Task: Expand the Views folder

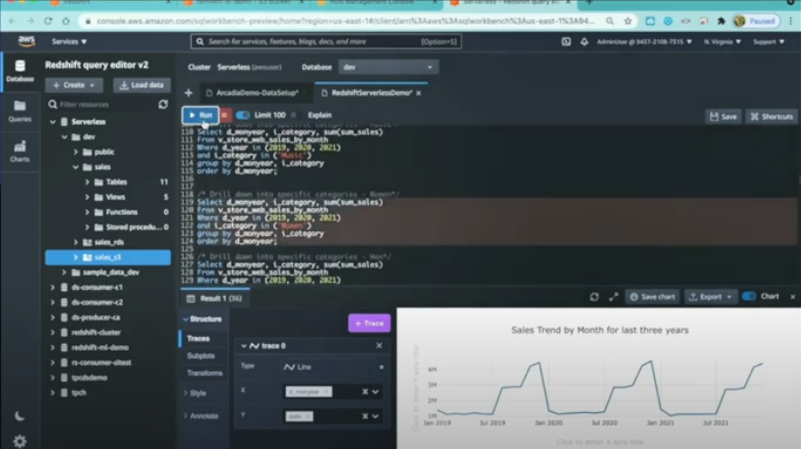Action: [x=87, y=197]
